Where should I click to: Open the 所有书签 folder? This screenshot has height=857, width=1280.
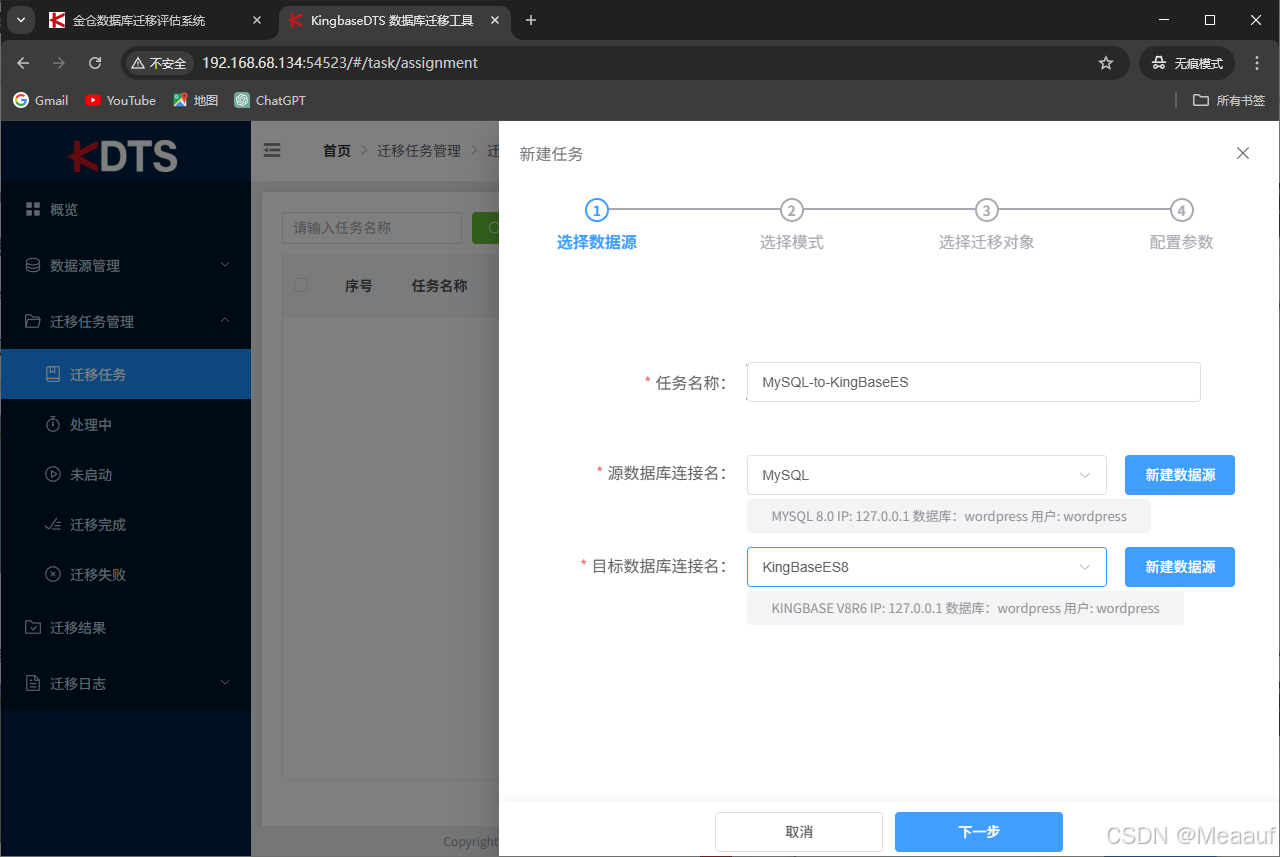click(1229, 100)
